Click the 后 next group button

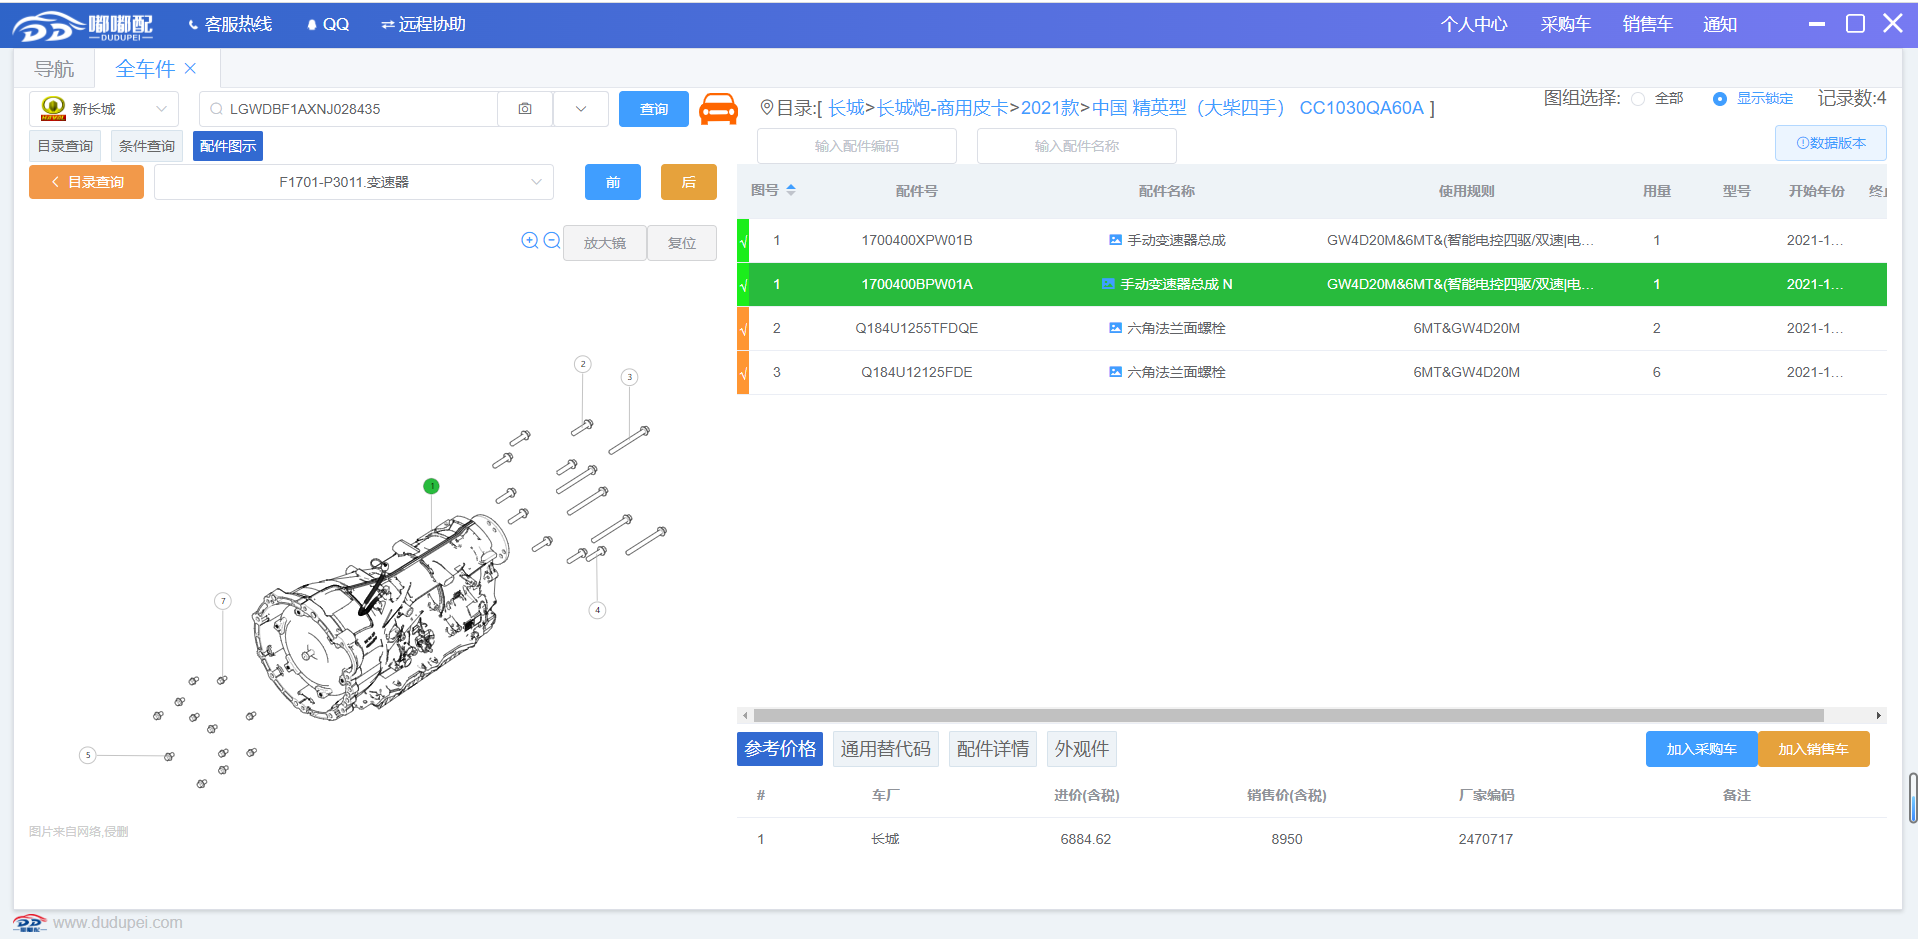pyautogui.click(x=689, y=182)
